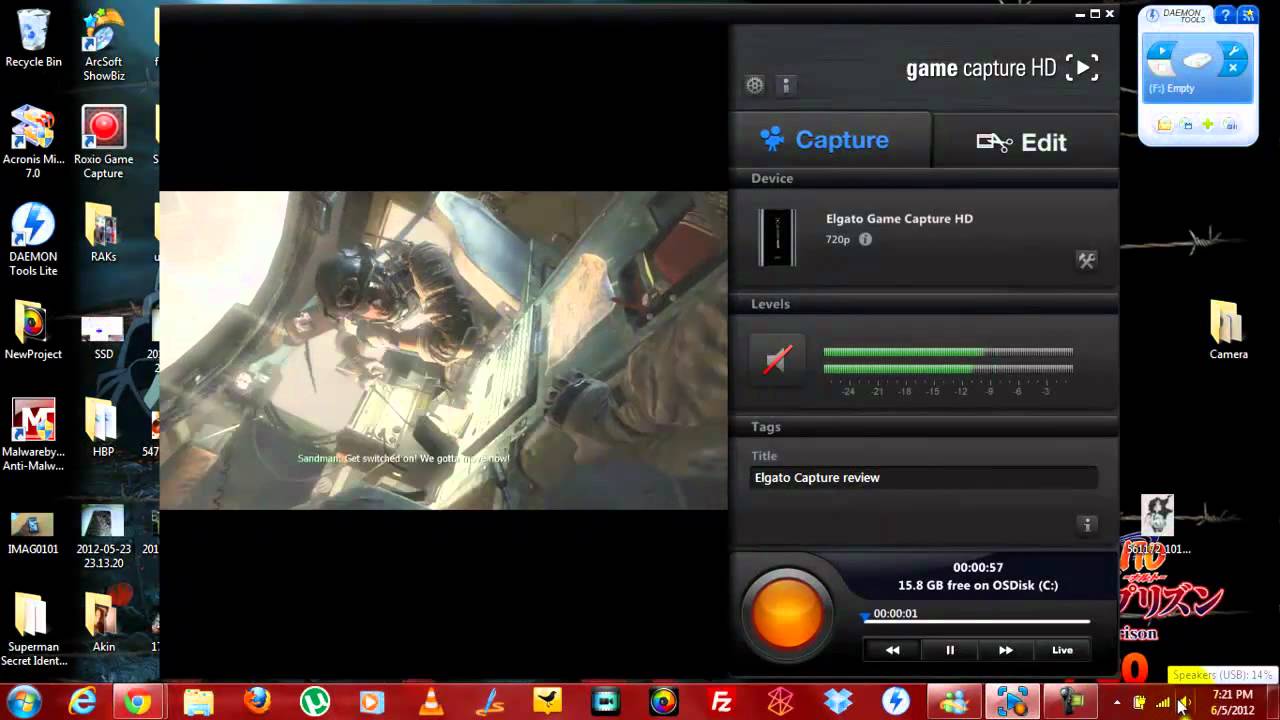Fast forward the capture playback

click(x=1006, y=650)
